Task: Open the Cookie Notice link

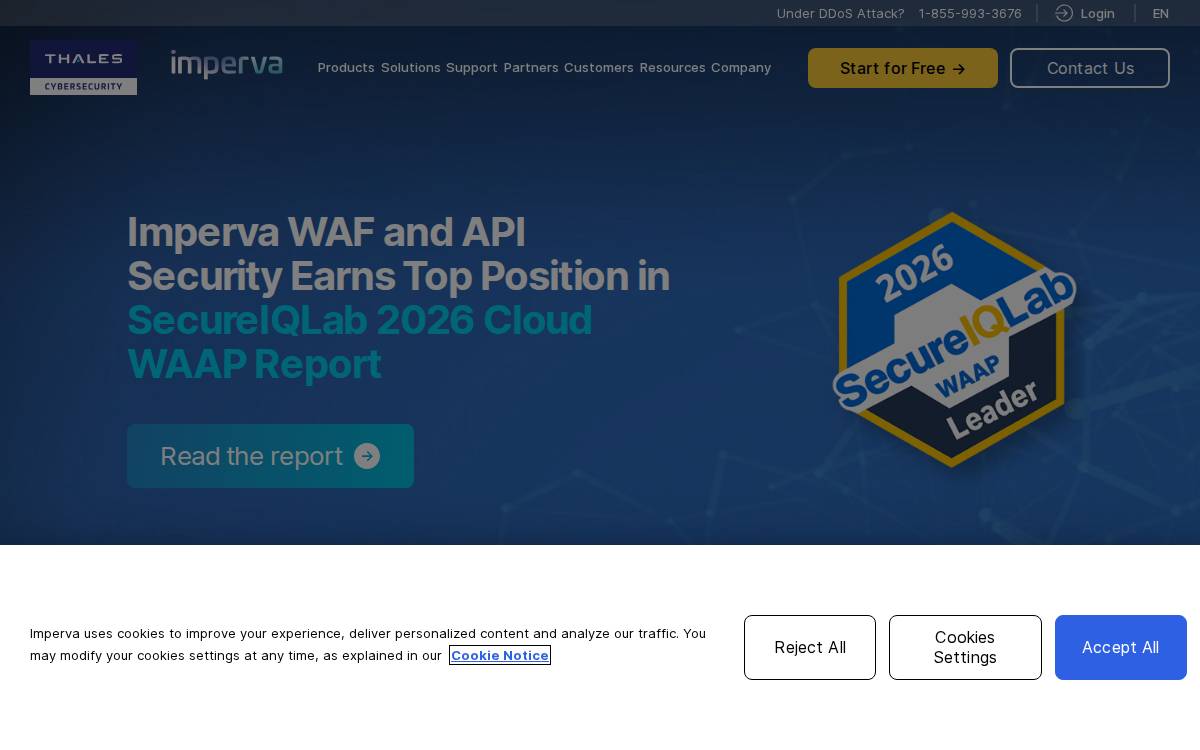Action: tap(499, 655)
